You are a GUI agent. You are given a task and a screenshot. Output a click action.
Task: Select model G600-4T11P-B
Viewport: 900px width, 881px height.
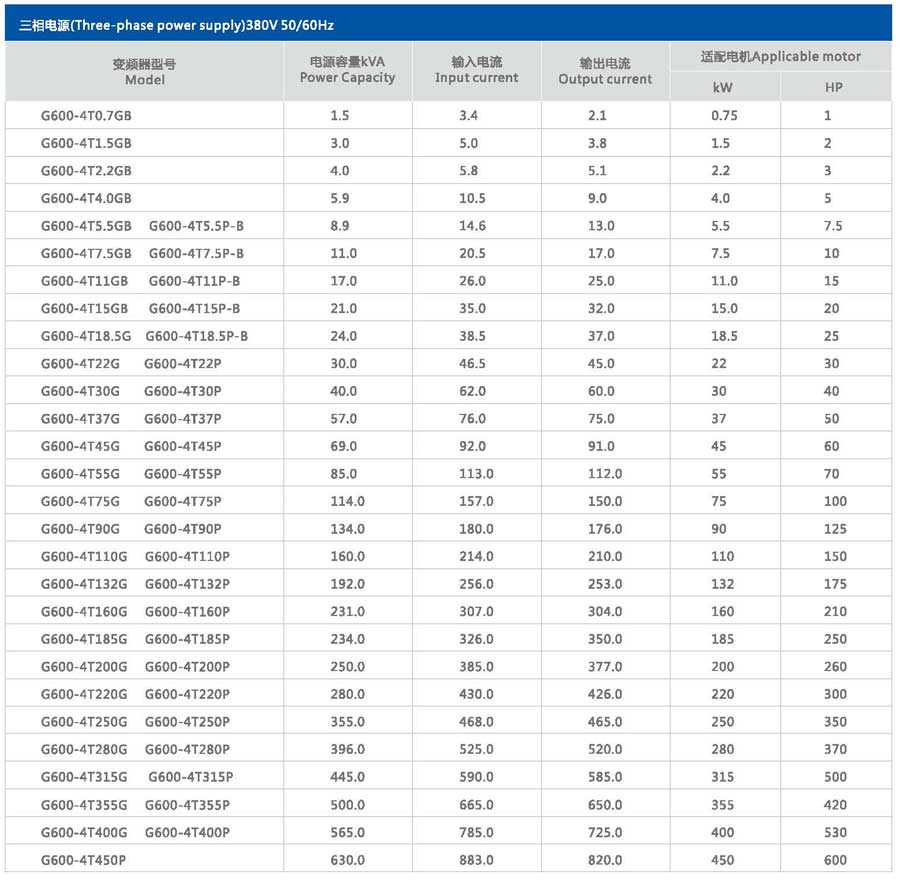(195, 281)
